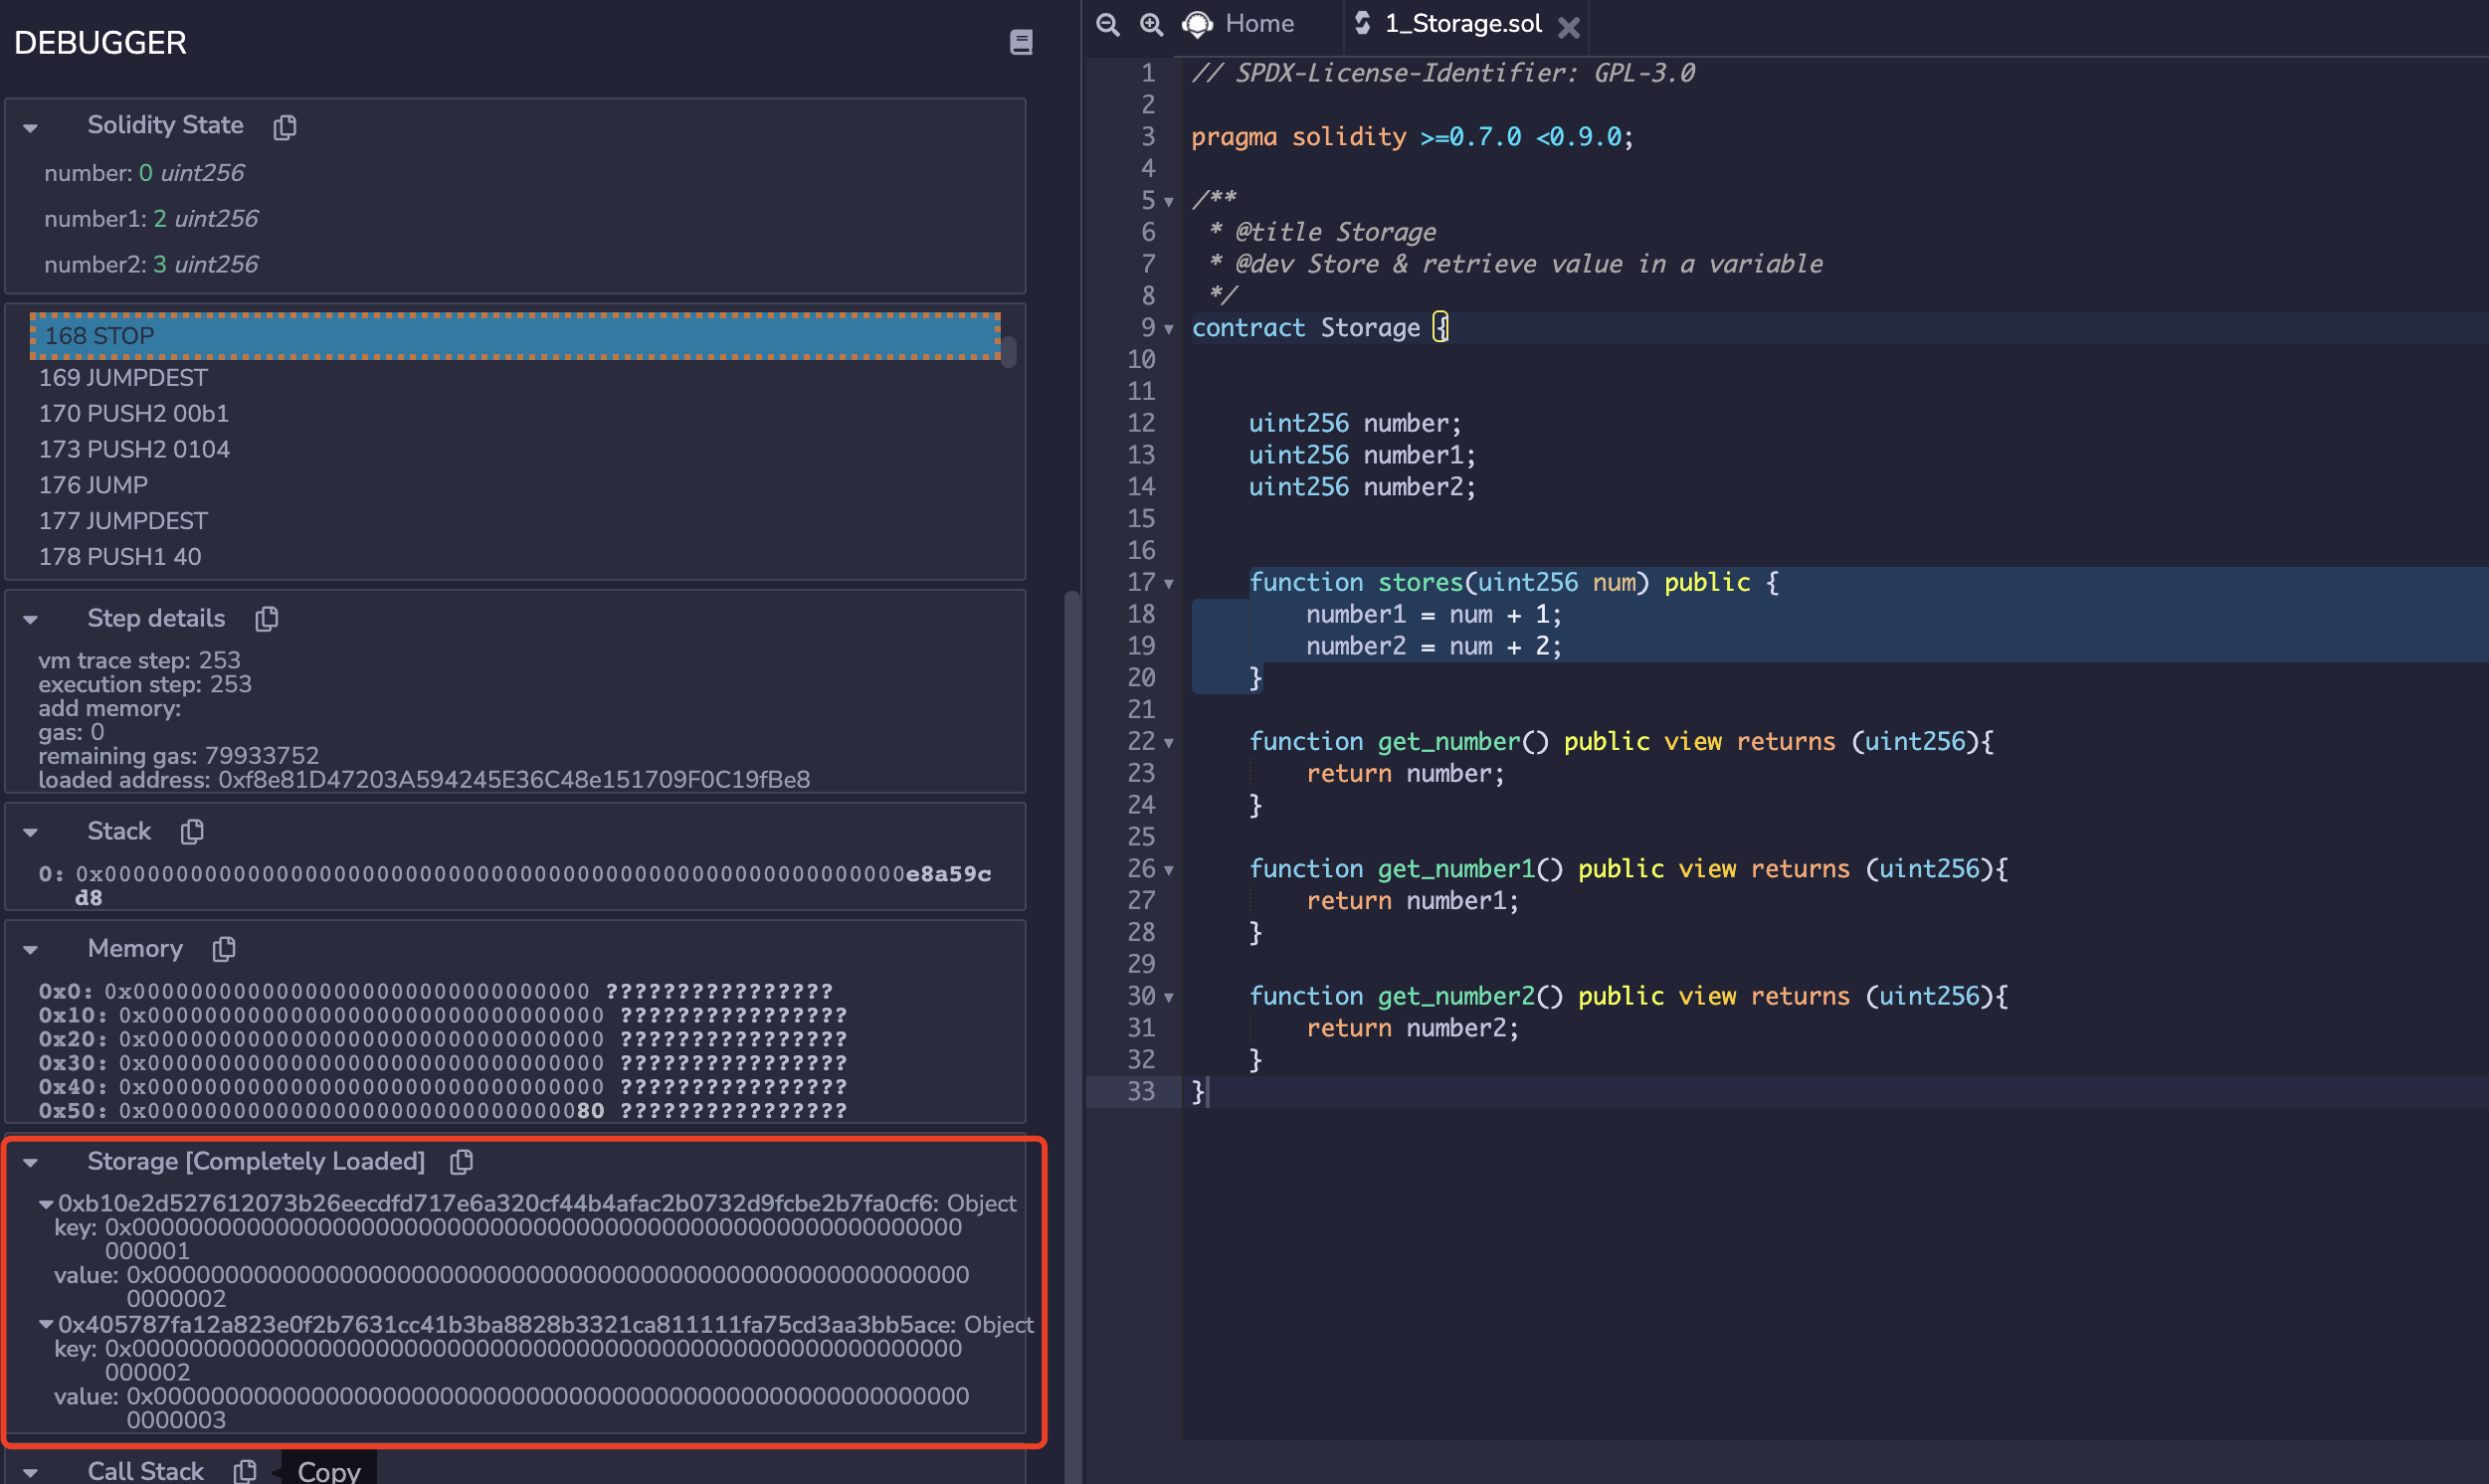
Task: Click the 'return number1;' statement
Action: pyautogui.click(x=1412, y=902)
